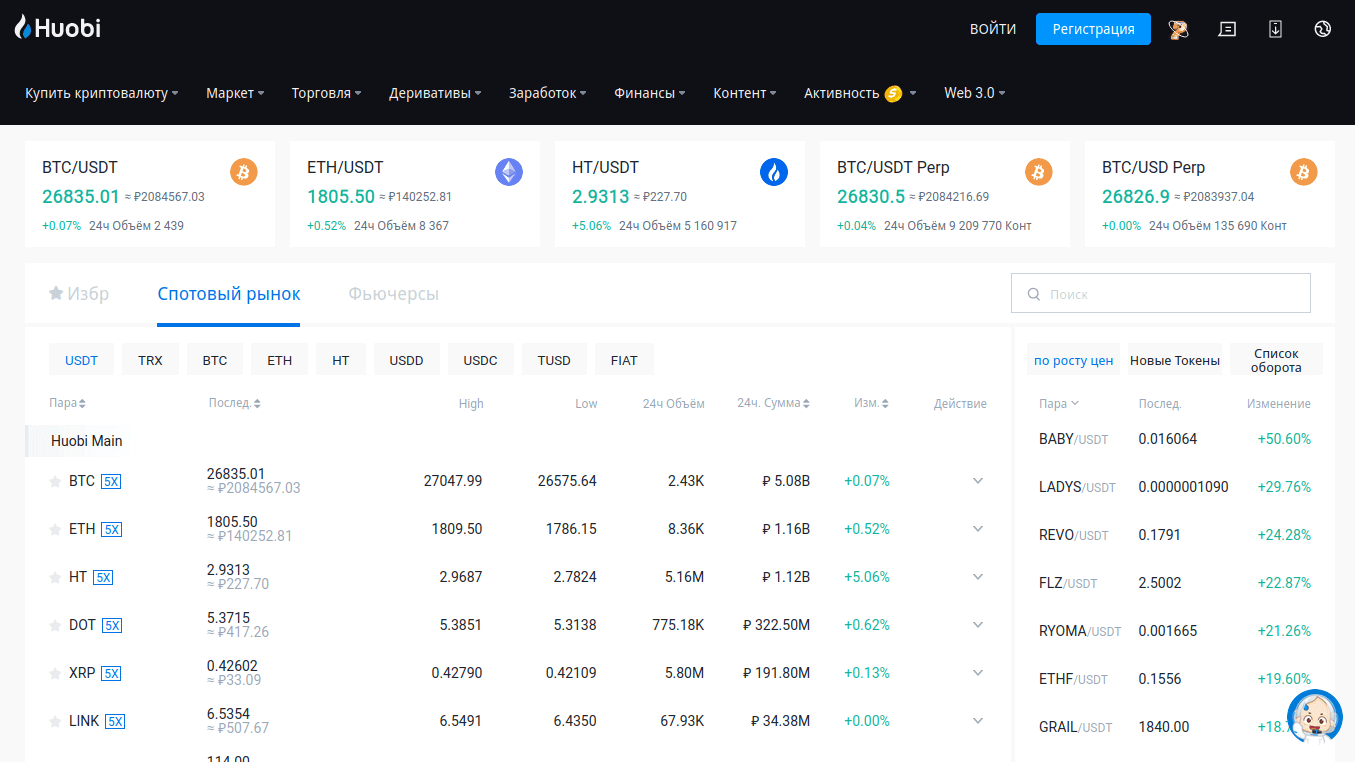Click the ВОЙТИ login link
Image resolution: width=1355 pixels, height=762 pixels.
pyautogui.click(x=993, y=29)
